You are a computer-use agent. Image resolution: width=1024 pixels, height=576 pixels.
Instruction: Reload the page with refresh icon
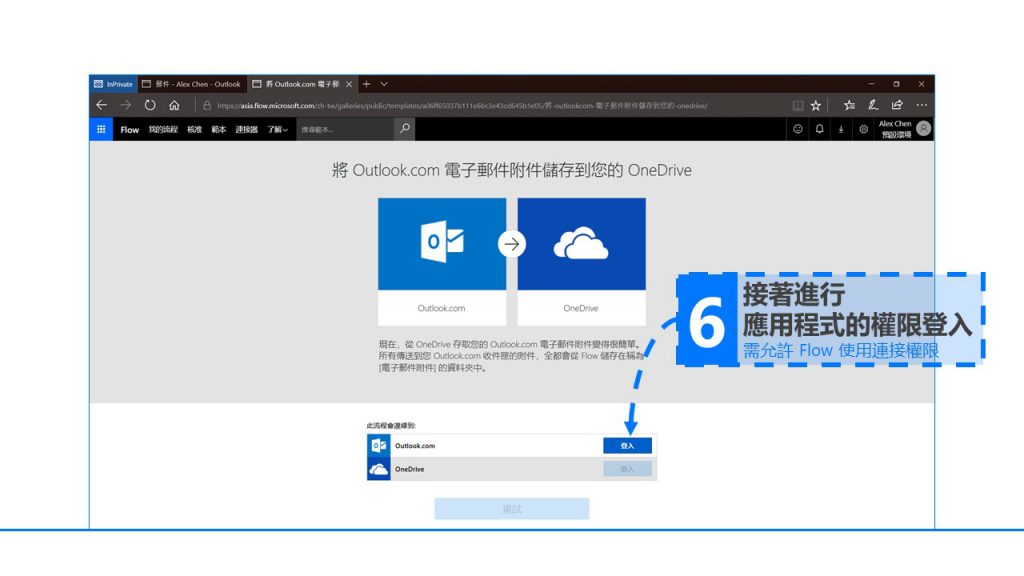pyautogui.click(x=150, y=104)
